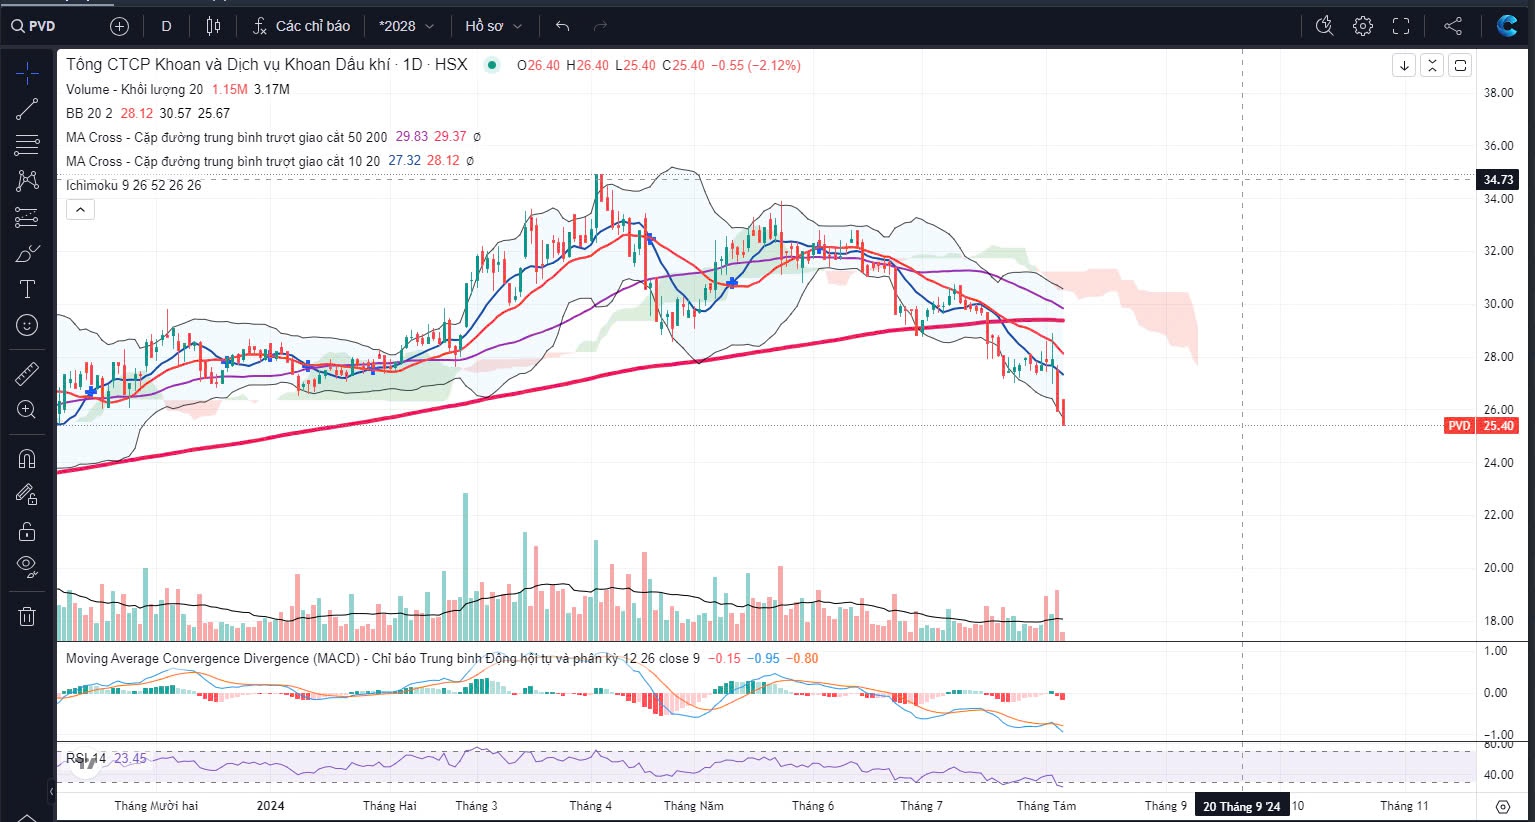Select MA Cross 50 200 indicator legend
Screen dimensions: 1535x822
[227, 137]
